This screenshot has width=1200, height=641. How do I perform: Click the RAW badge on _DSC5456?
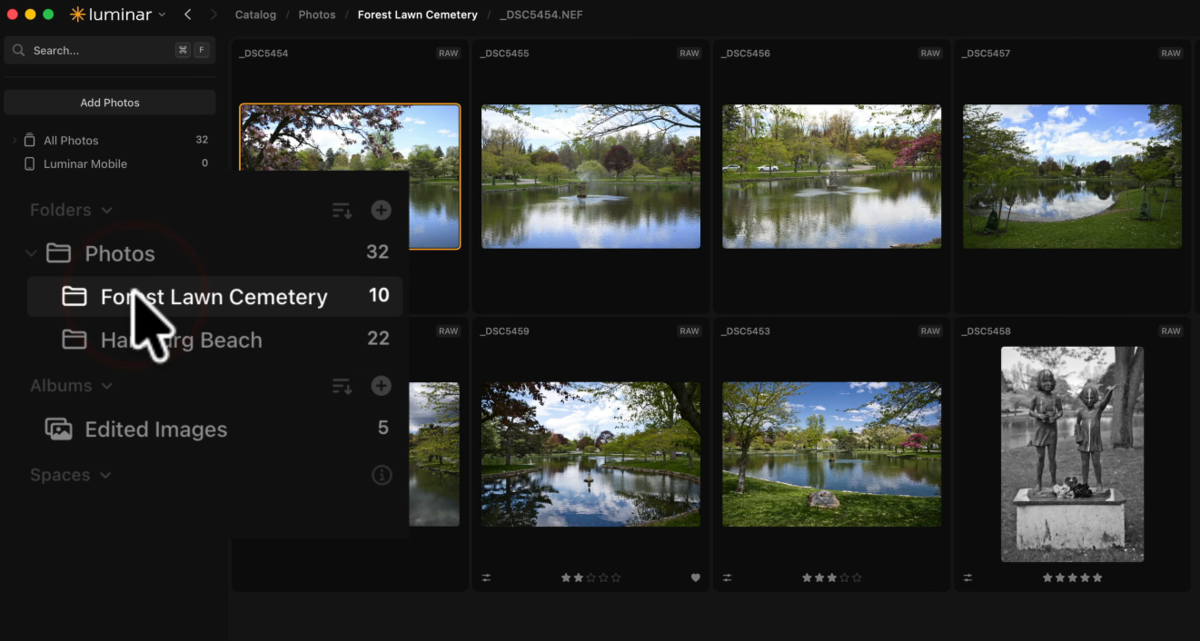coord(930,53)
